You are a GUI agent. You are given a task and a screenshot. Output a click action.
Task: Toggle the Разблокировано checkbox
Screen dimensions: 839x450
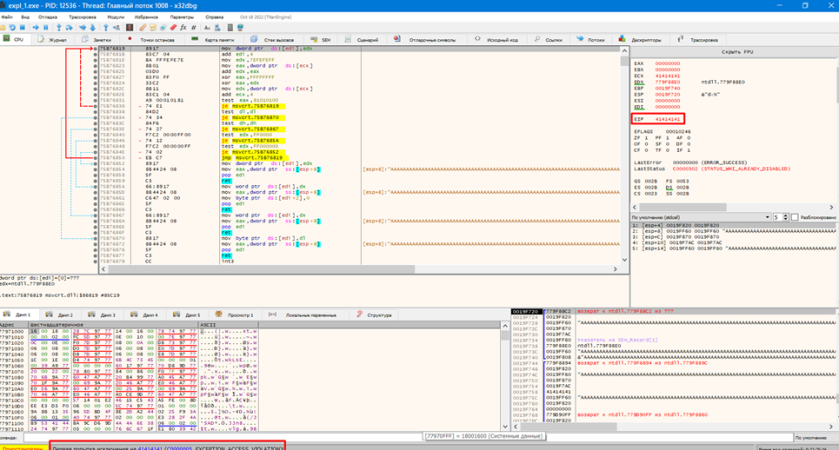coord(794,217)
